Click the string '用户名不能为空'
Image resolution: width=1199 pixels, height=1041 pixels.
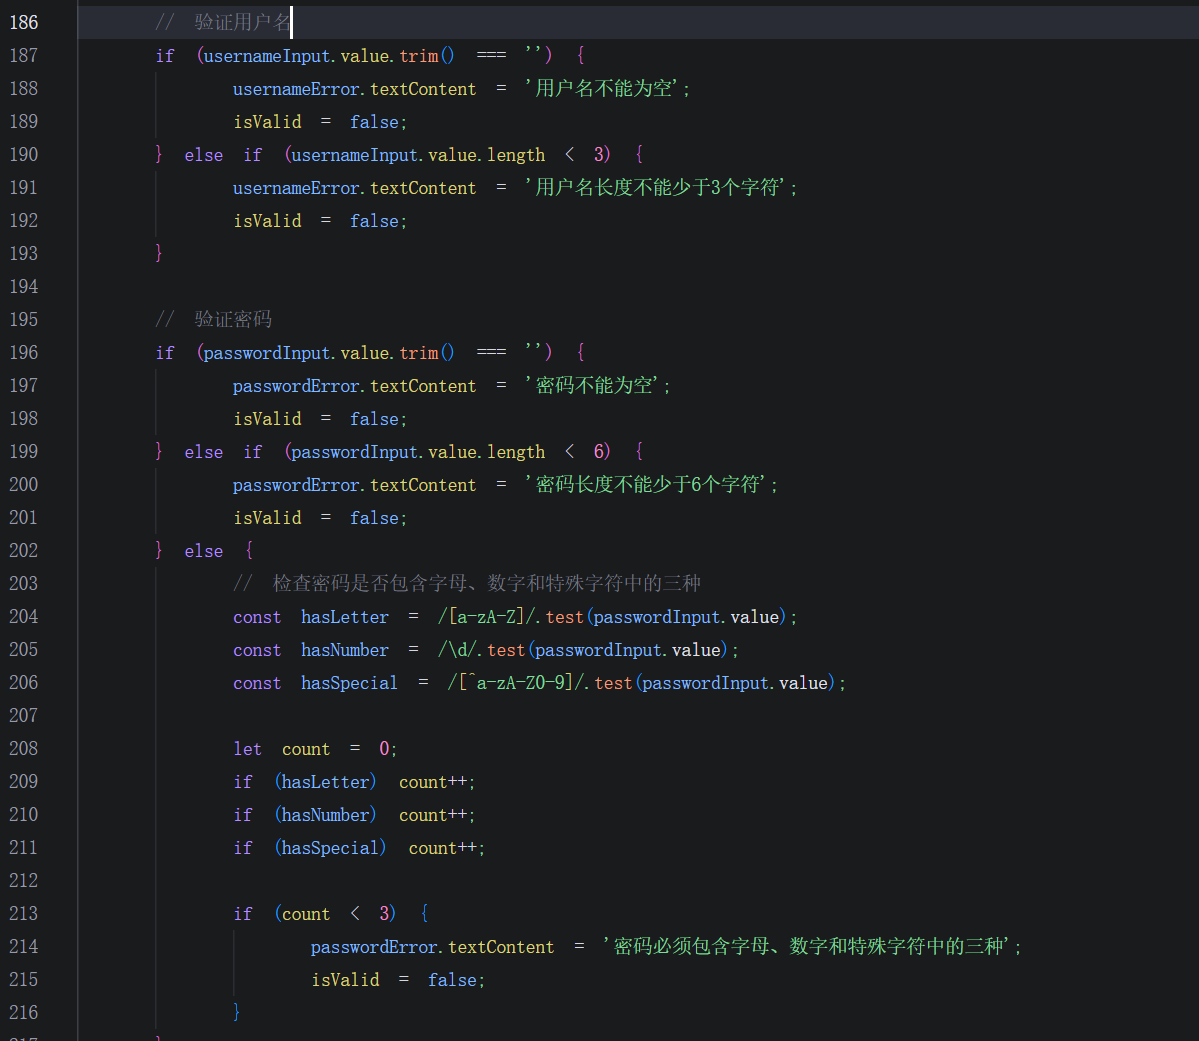603,89
